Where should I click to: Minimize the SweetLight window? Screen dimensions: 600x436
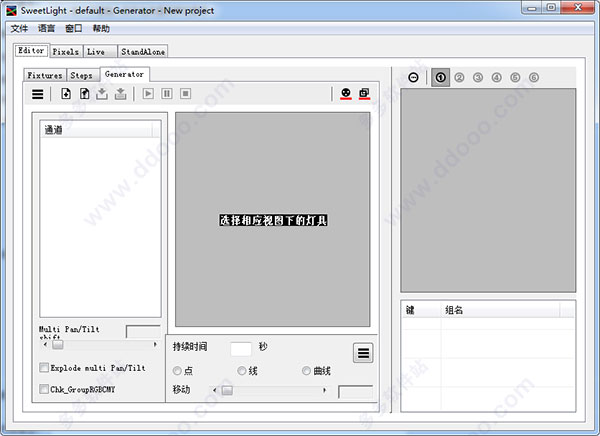pyautogui.click(x=532, y=8)
